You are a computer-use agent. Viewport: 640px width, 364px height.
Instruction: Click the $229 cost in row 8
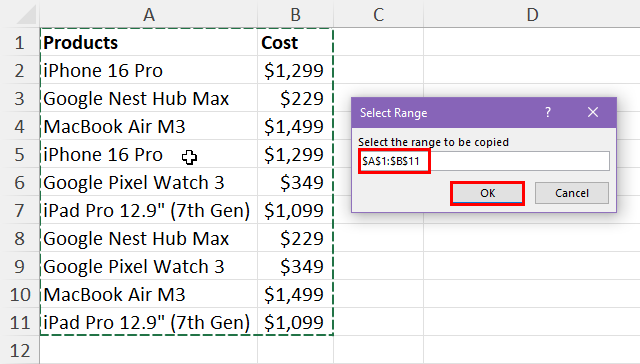tap(296, 238)
